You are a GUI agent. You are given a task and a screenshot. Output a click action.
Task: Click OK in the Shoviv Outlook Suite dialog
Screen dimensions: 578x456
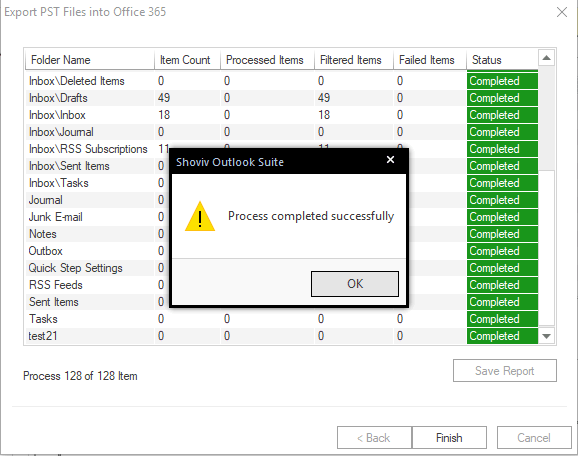355,283
